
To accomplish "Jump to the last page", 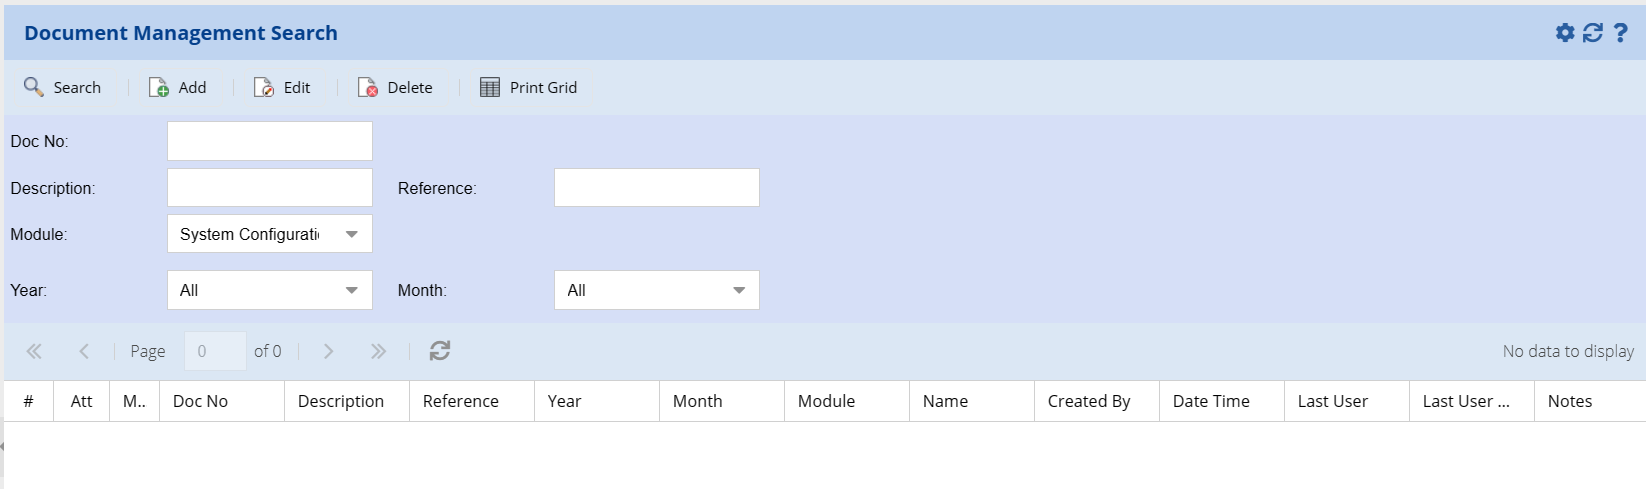I will click(x=378, y=351).
